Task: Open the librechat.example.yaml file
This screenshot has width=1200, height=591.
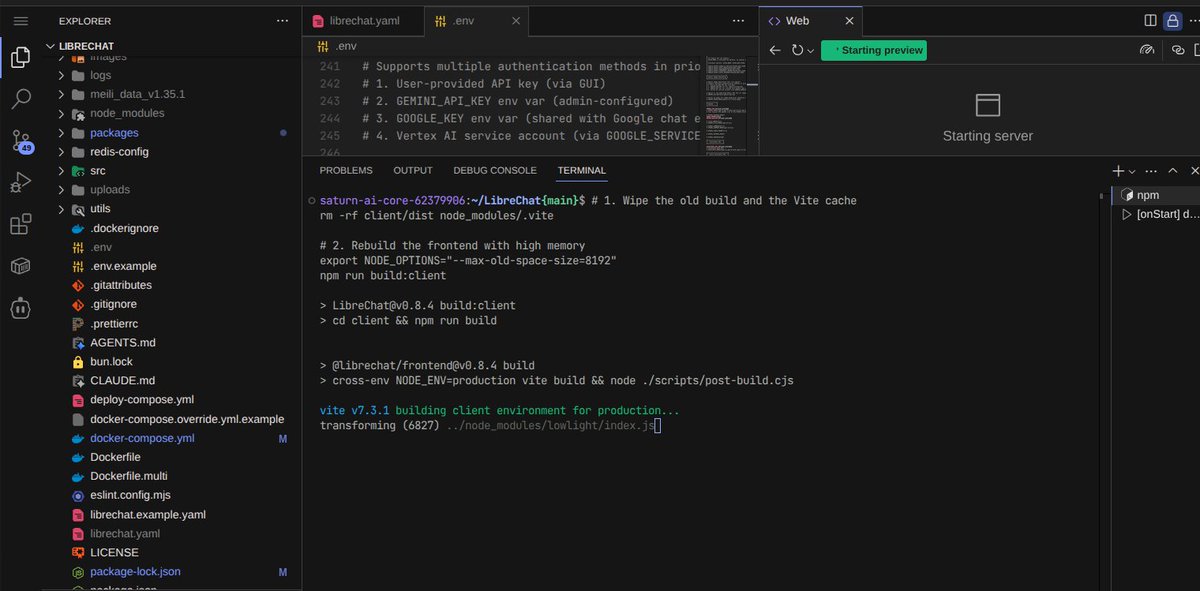Action: click(x=147, y=514)
